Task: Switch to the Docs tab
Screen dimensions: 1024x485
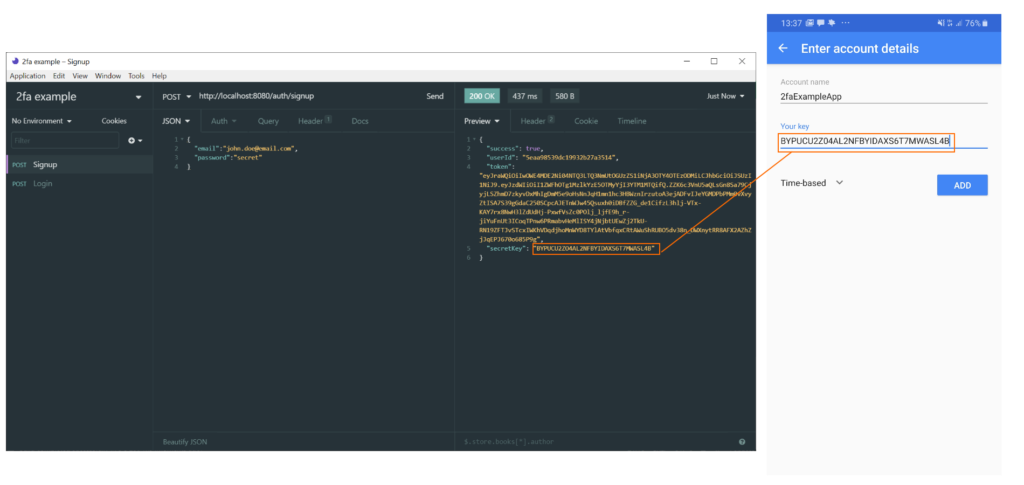Action: 360,121
